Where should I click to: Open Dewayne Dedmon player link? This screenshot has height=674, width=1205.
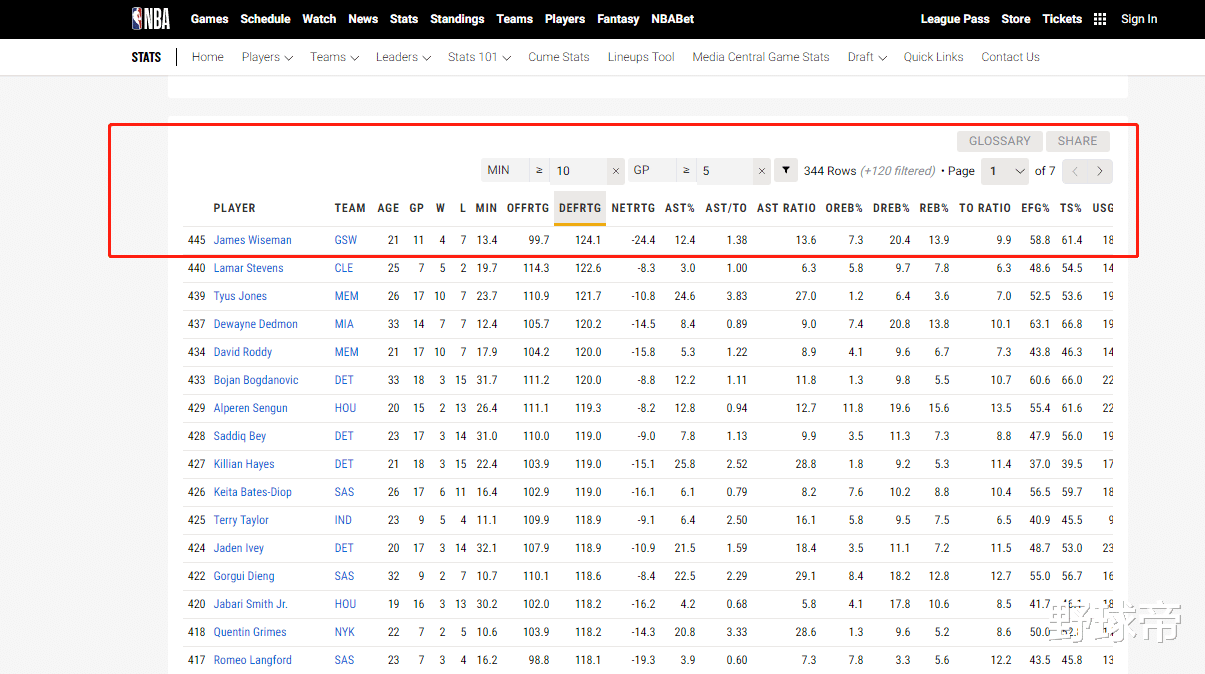pyautogui.click(x=256, y=324)
